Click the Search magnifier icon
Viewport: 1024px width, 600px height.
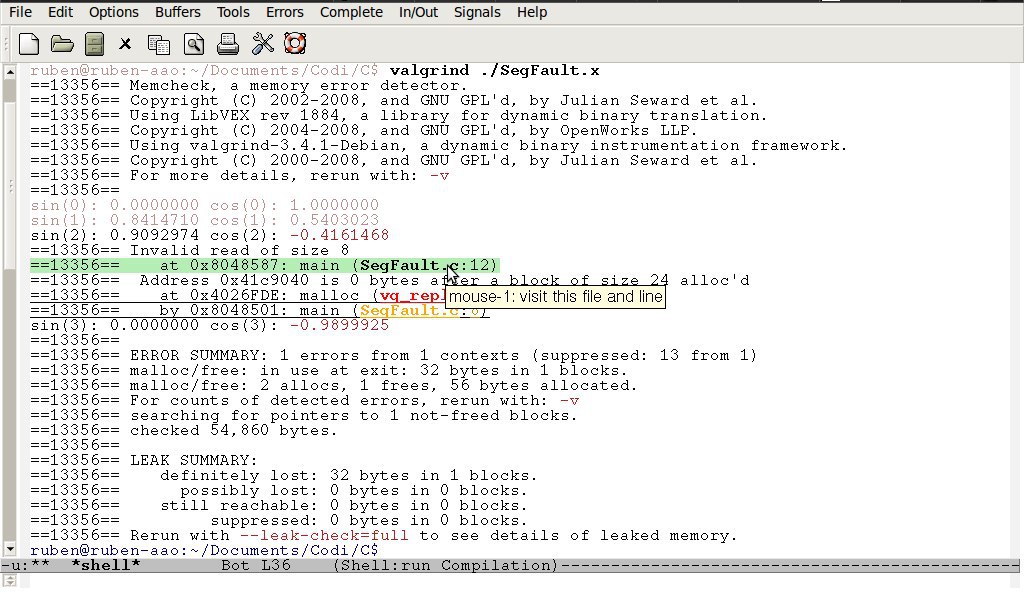click(194, 44)
